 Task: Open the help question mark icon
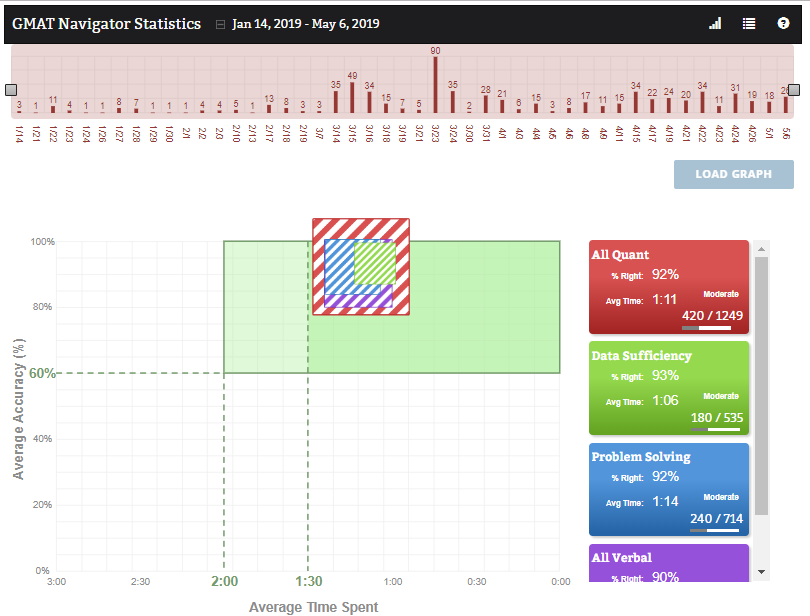coord(783,24)
